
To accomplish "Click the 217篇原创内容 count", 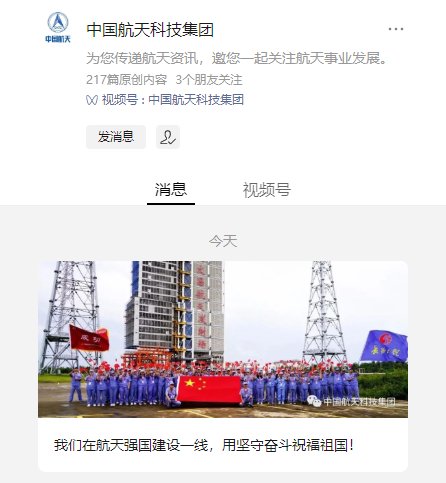I will pos(127,80).
